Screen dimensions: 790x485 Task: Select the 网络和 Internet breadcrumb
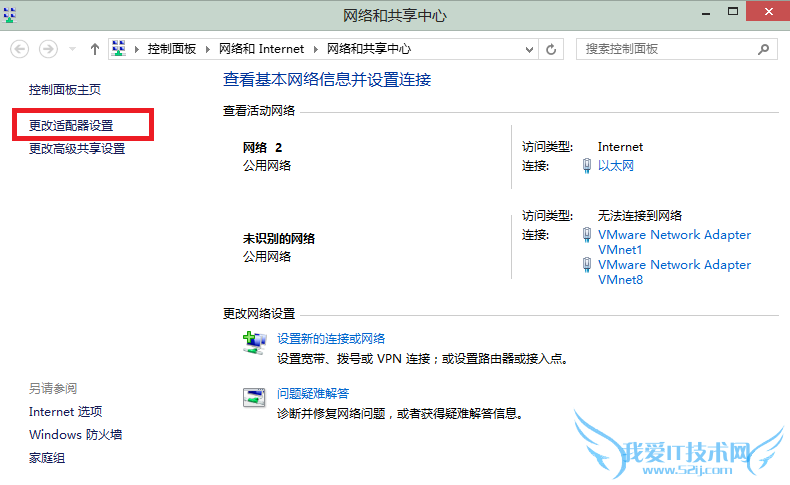tap(261, 49)
